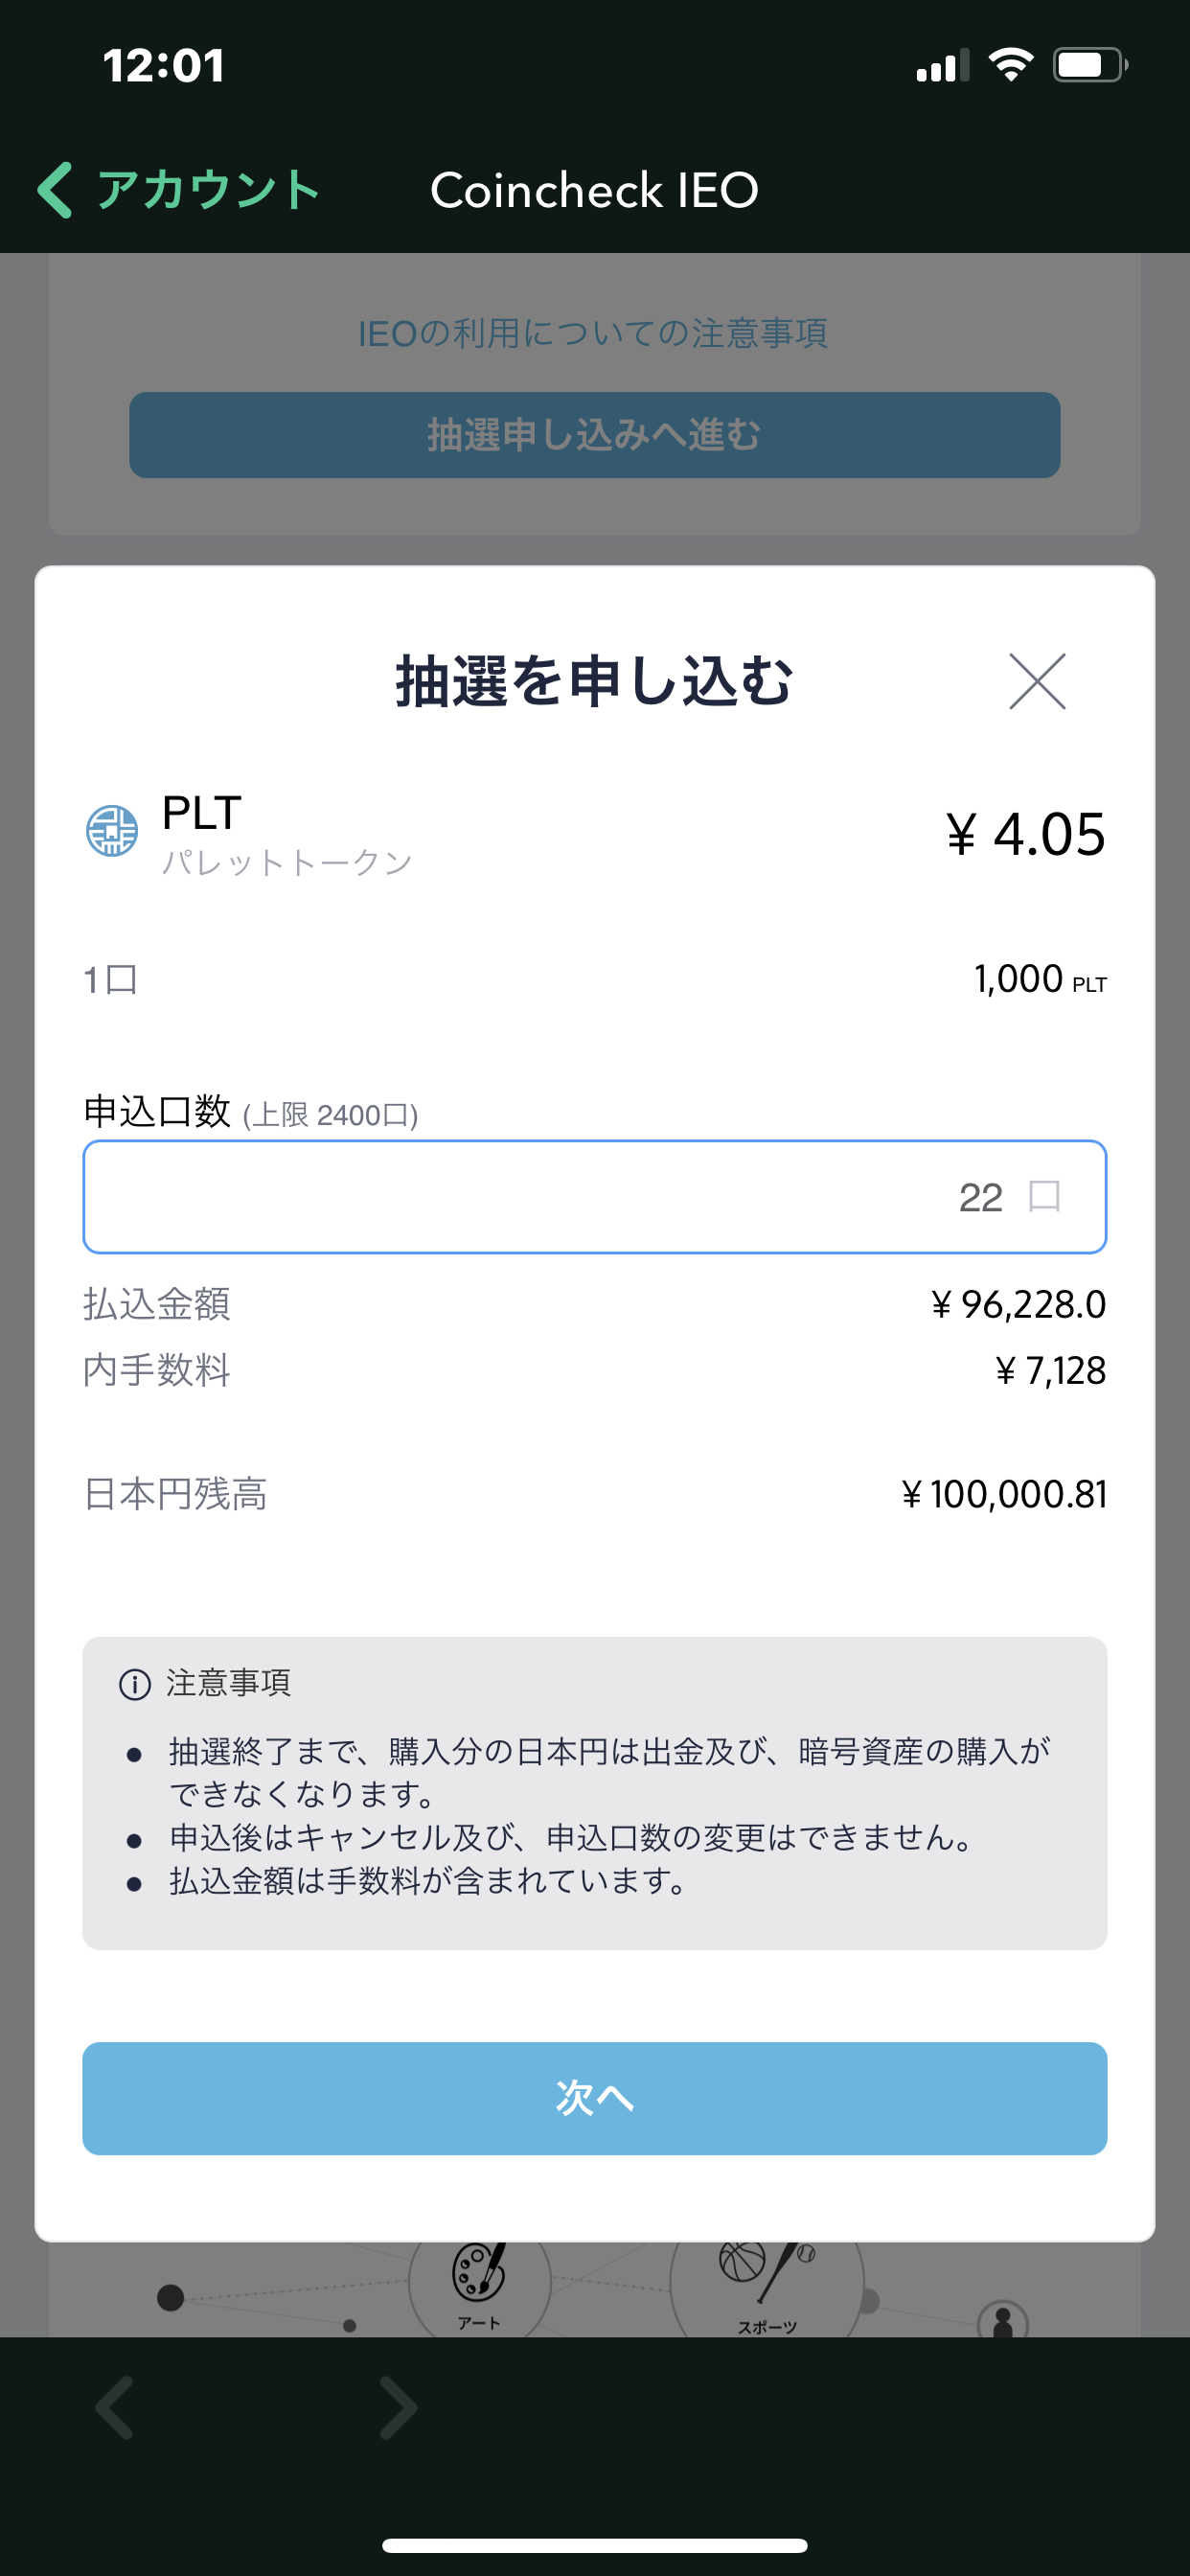This screenshot has height=2576, width=1190.
Task: Close the lottery application dialog
Action: pos(1037,682)
